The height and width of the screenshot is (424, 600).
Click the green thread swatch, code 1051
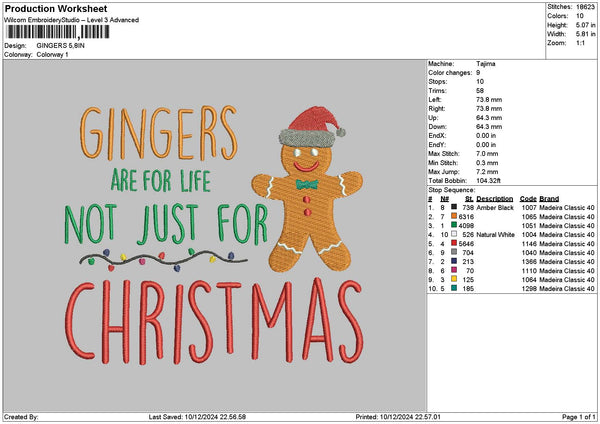pos(455,225)
